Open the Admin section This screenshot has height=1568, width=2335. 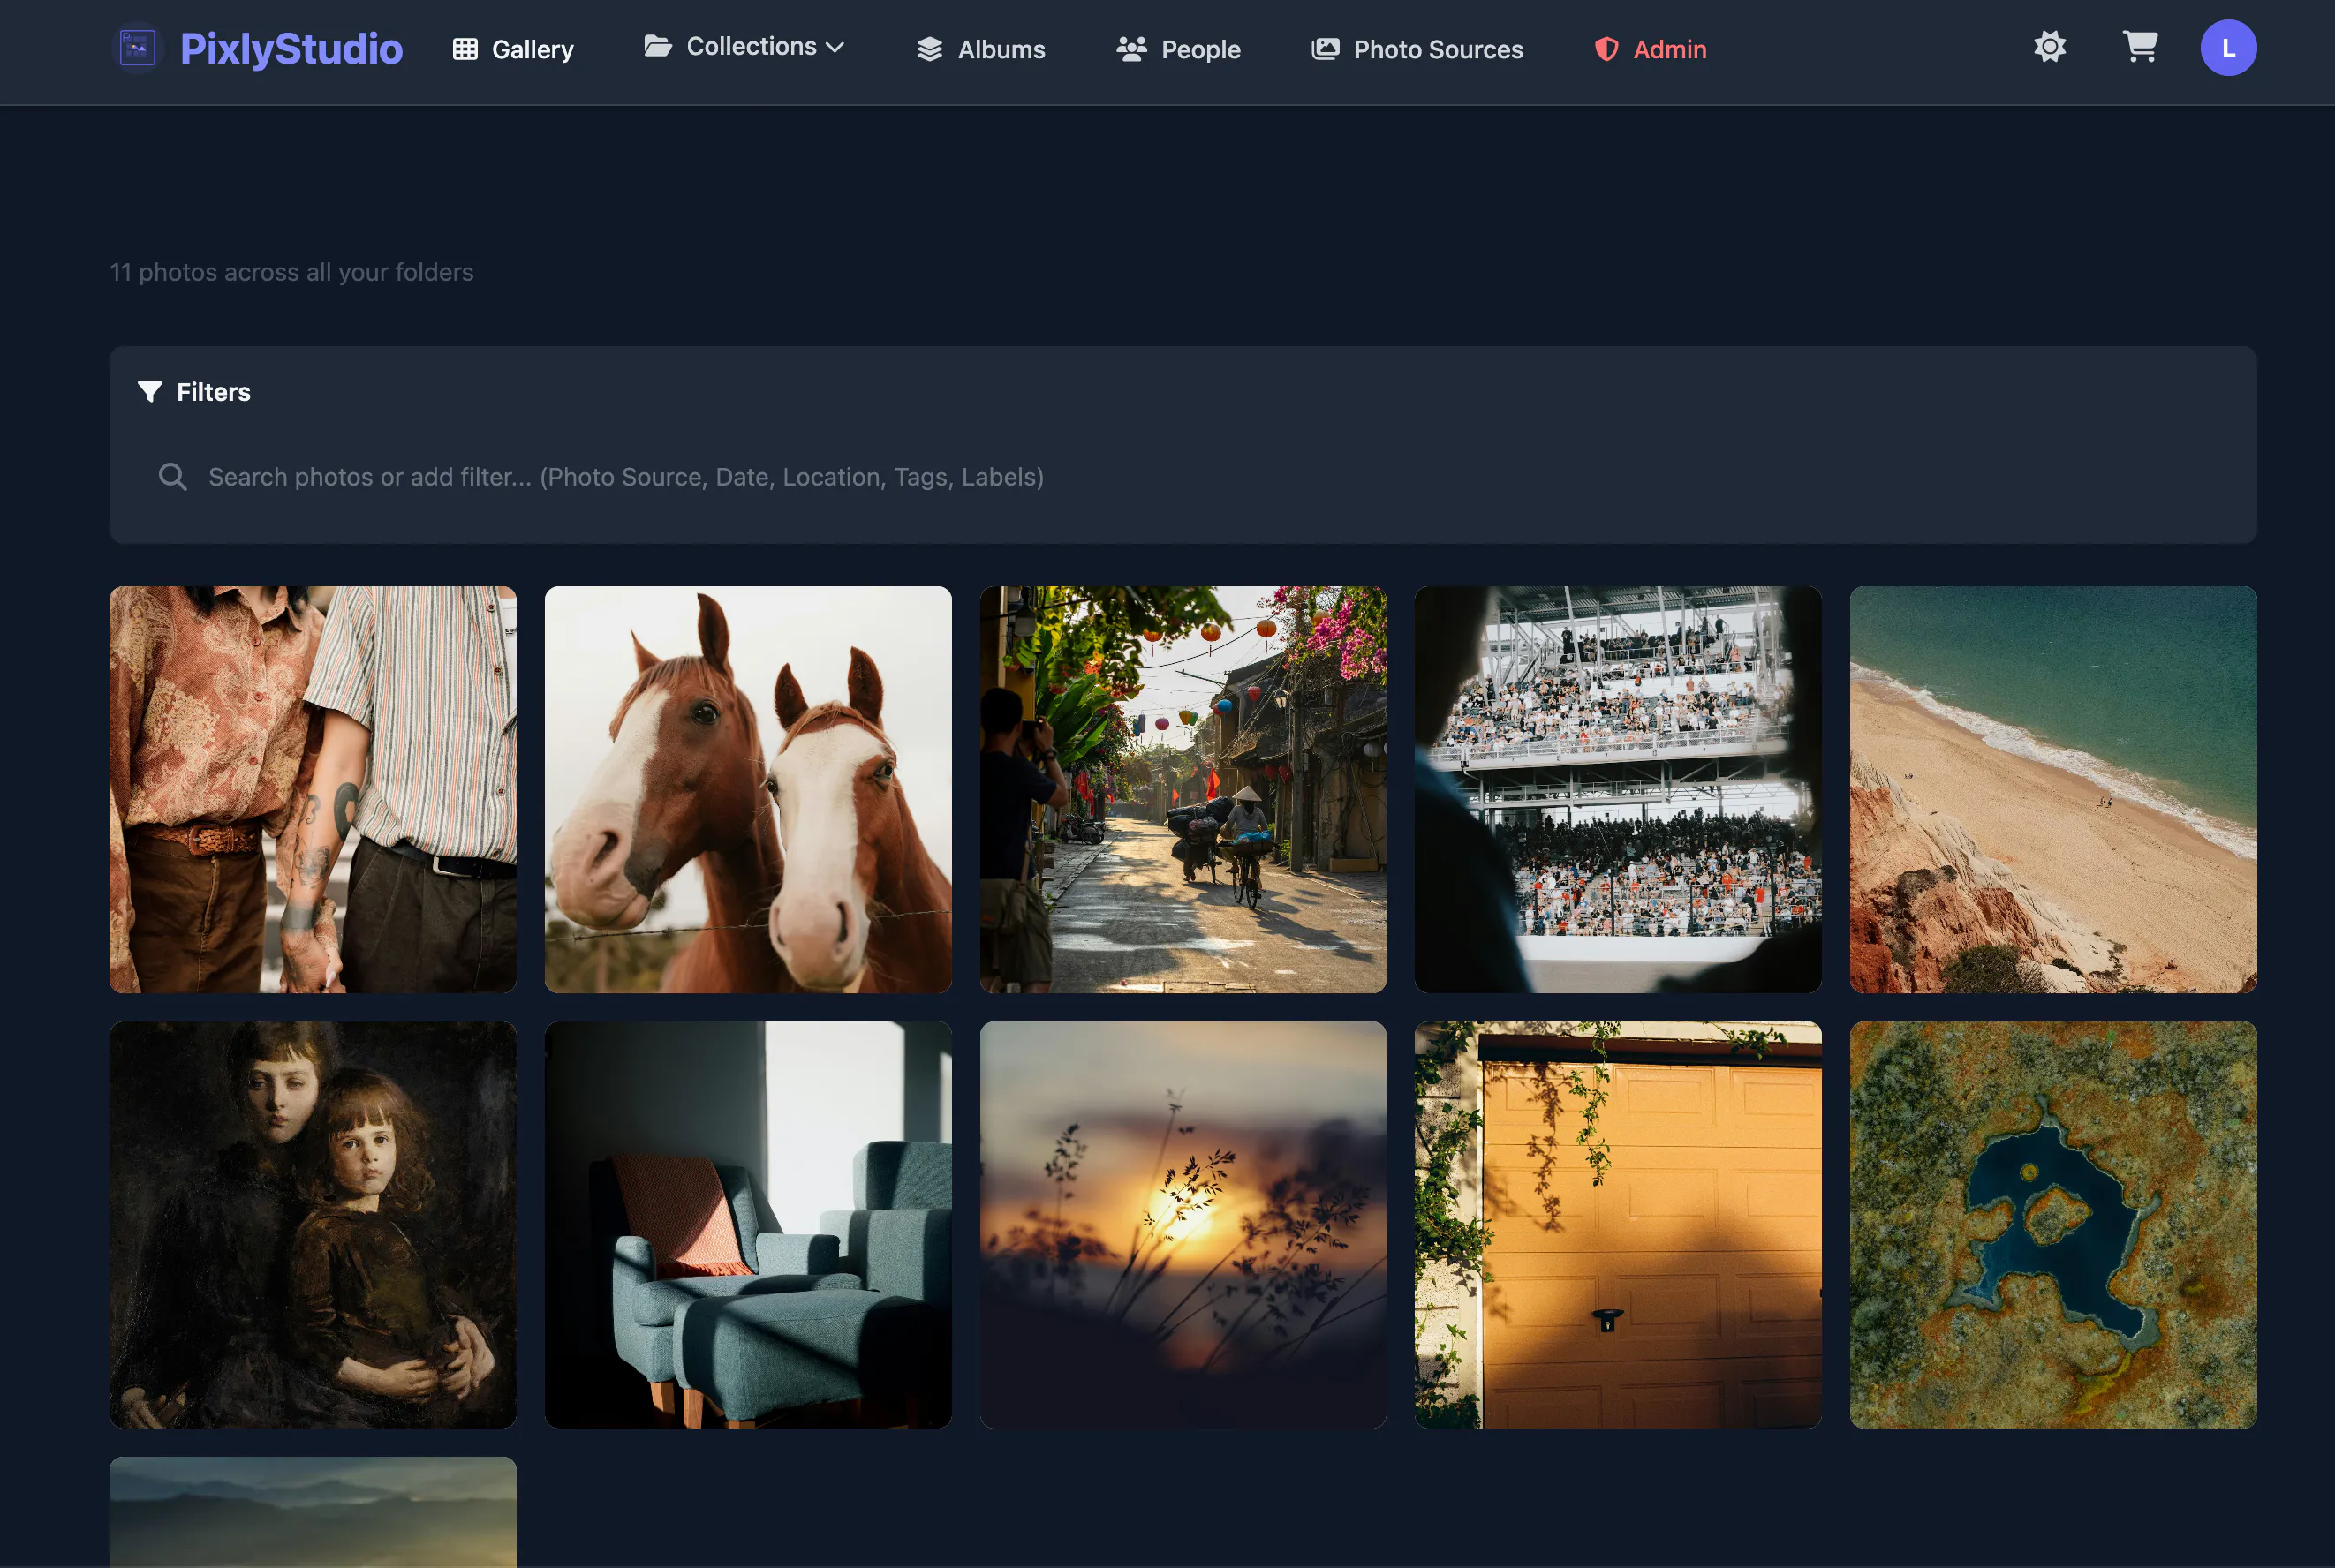tap(1650, 49)
